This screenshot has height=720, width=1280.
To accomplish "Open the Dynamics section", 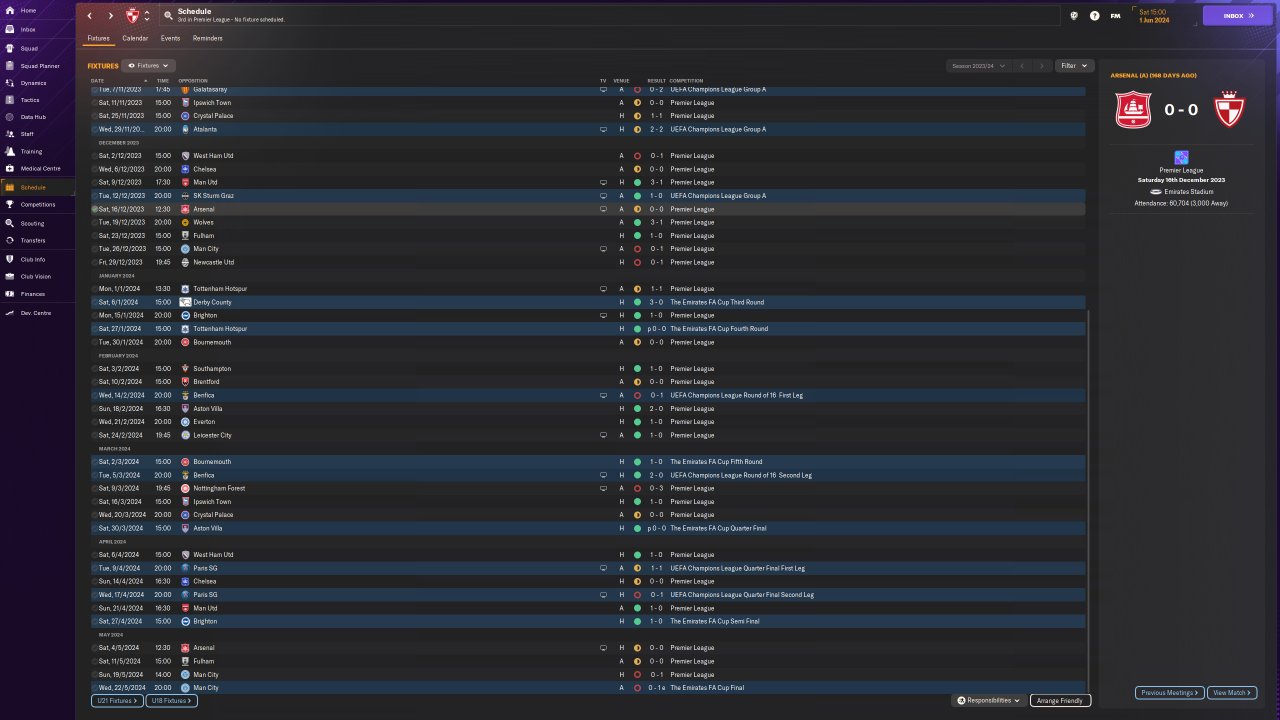I will tap(37, 83).
